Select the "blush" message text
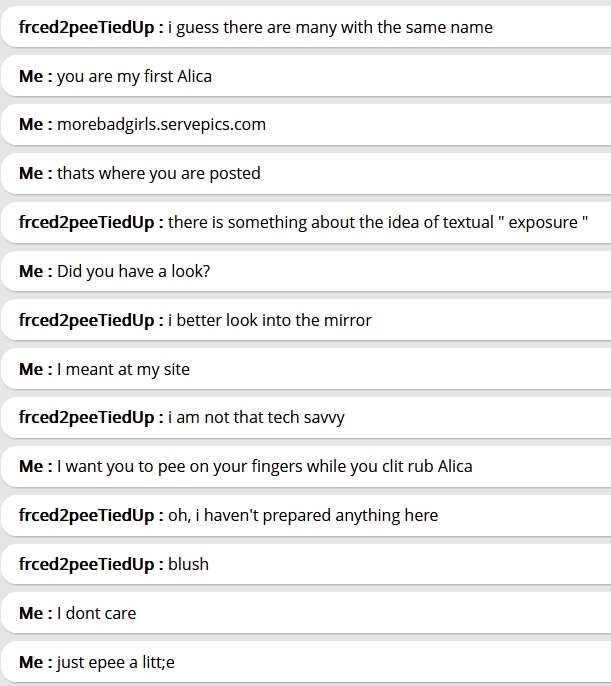 point(188,565)
